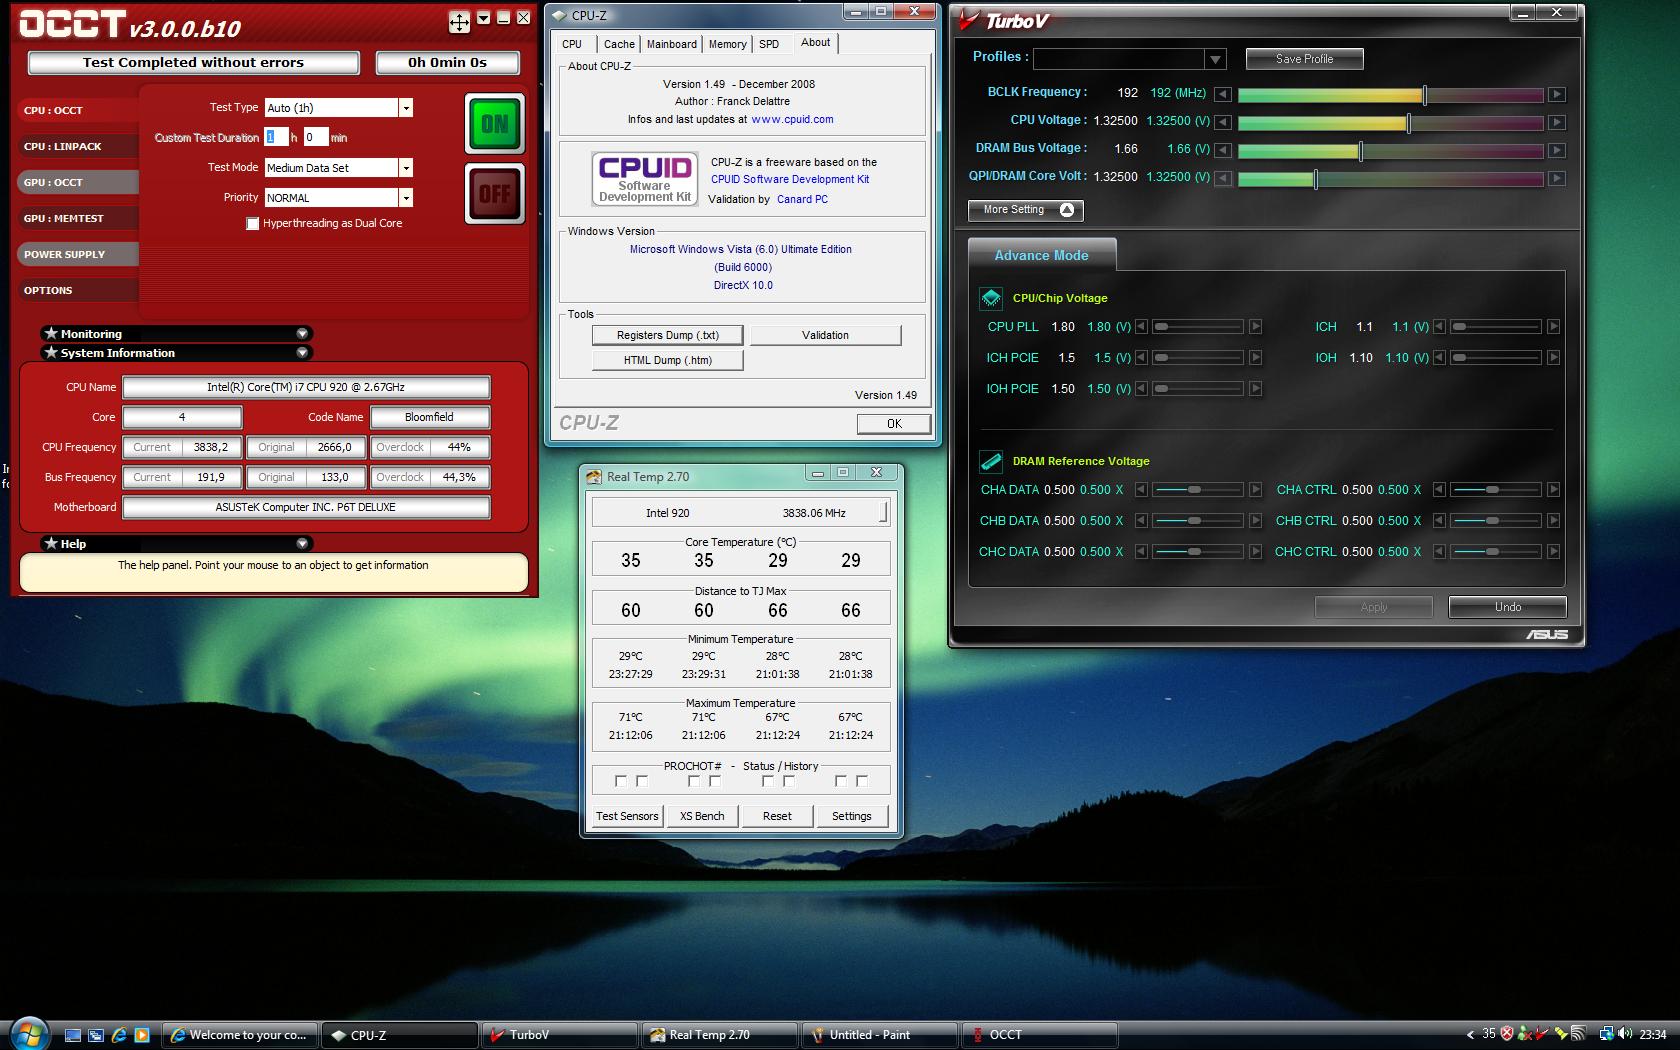Click the XS Bench button
Screen dimensions: 1680x1050
click(702, 816)
